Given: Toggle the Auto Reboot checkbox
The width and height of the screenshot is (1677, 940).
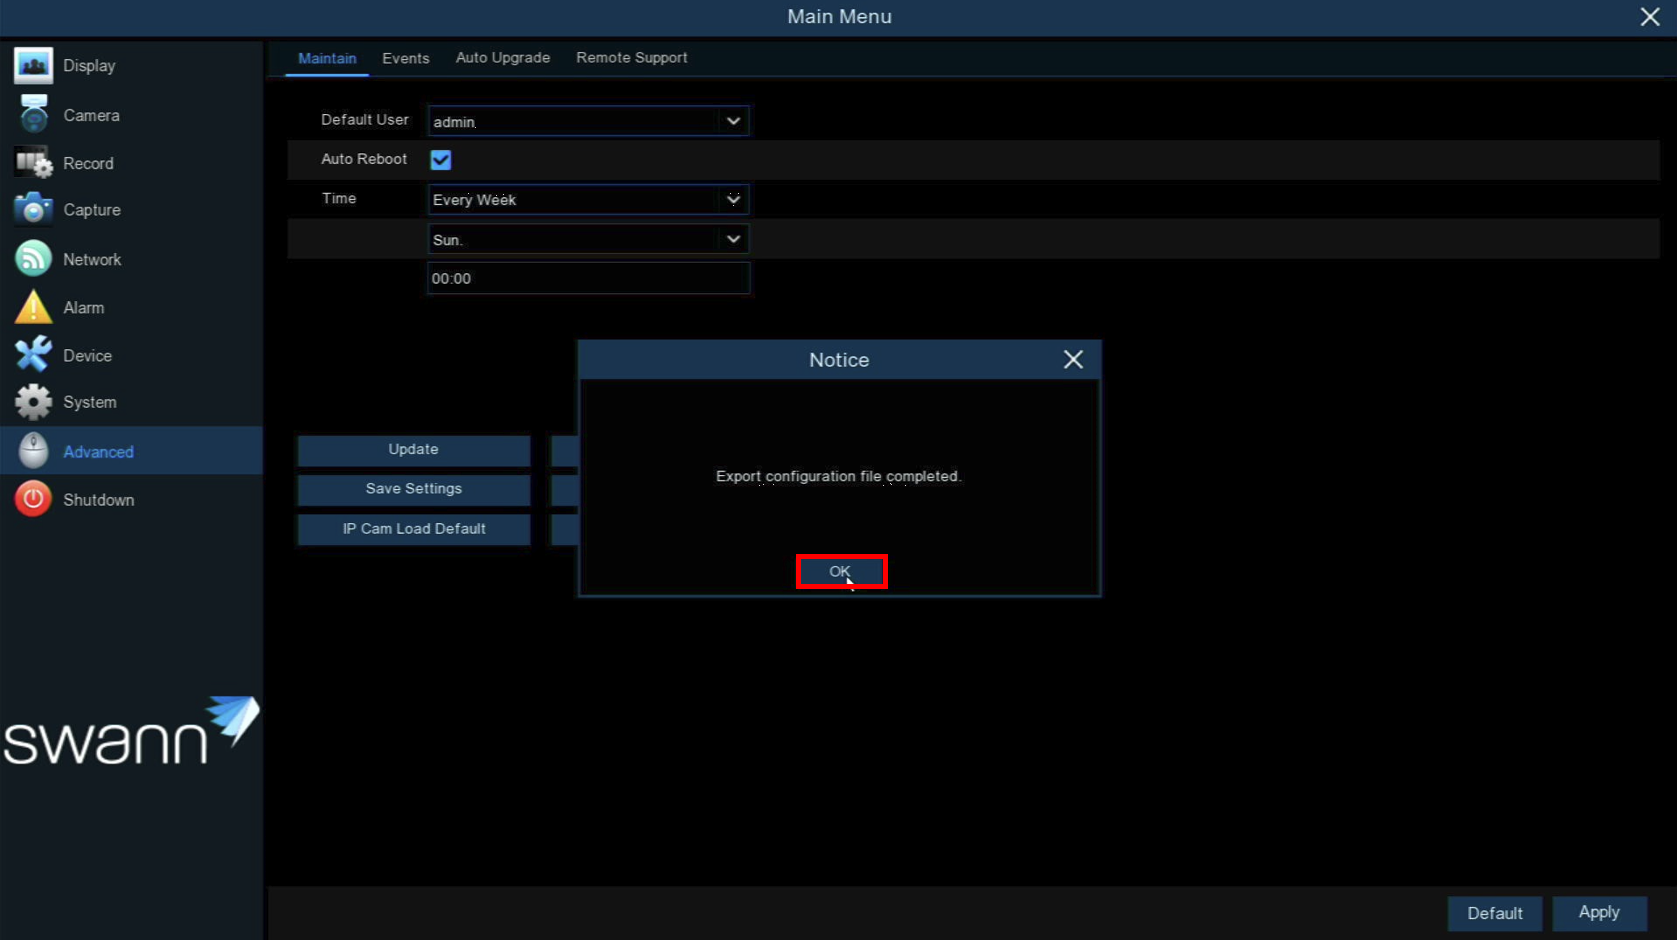Looking at the screenshot, I should (x=441, y=160).
